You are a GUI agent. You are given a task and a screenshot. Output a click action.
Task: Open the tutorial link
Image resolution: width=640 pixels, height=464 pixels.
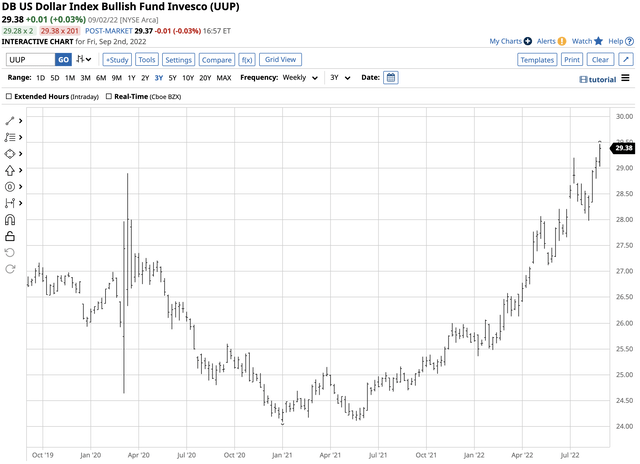point(598,80)
